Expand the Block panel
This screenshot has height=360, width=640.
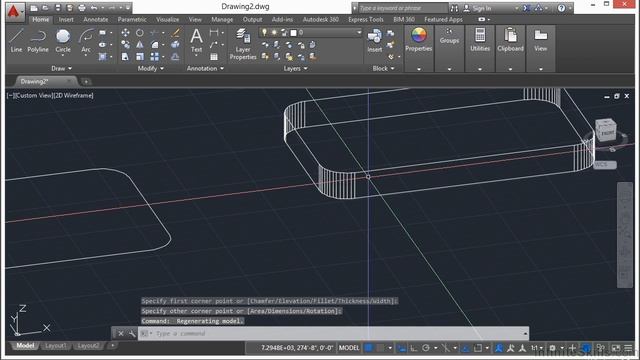point(384,68)
